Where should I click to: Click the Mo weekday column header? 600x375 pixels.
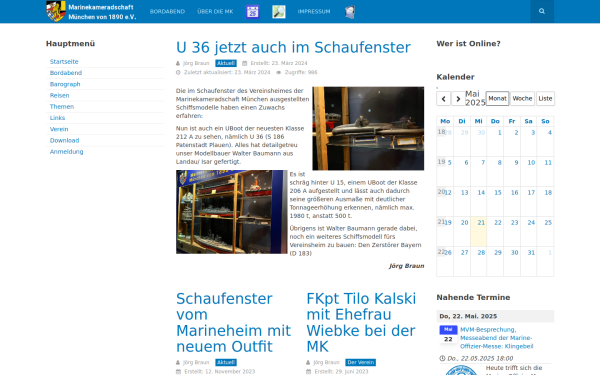445,121
